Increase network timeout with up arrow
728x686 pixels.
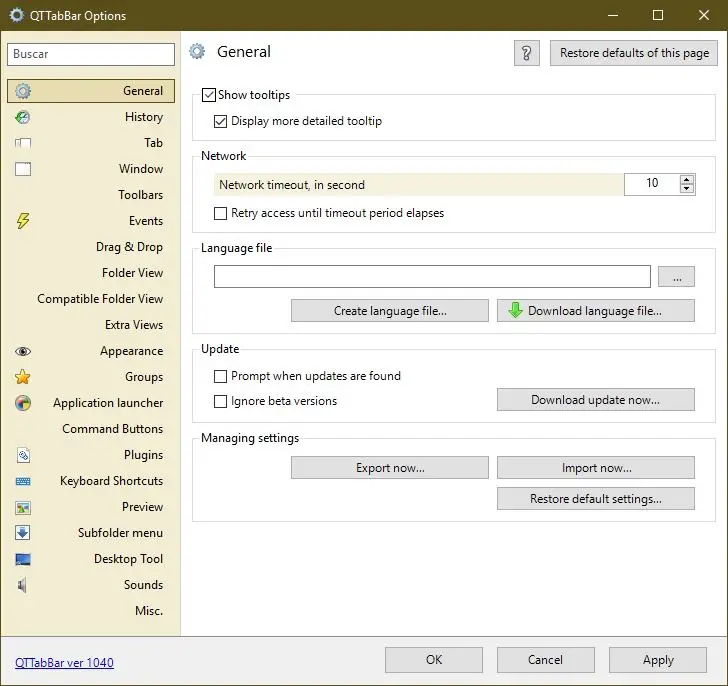687,179
